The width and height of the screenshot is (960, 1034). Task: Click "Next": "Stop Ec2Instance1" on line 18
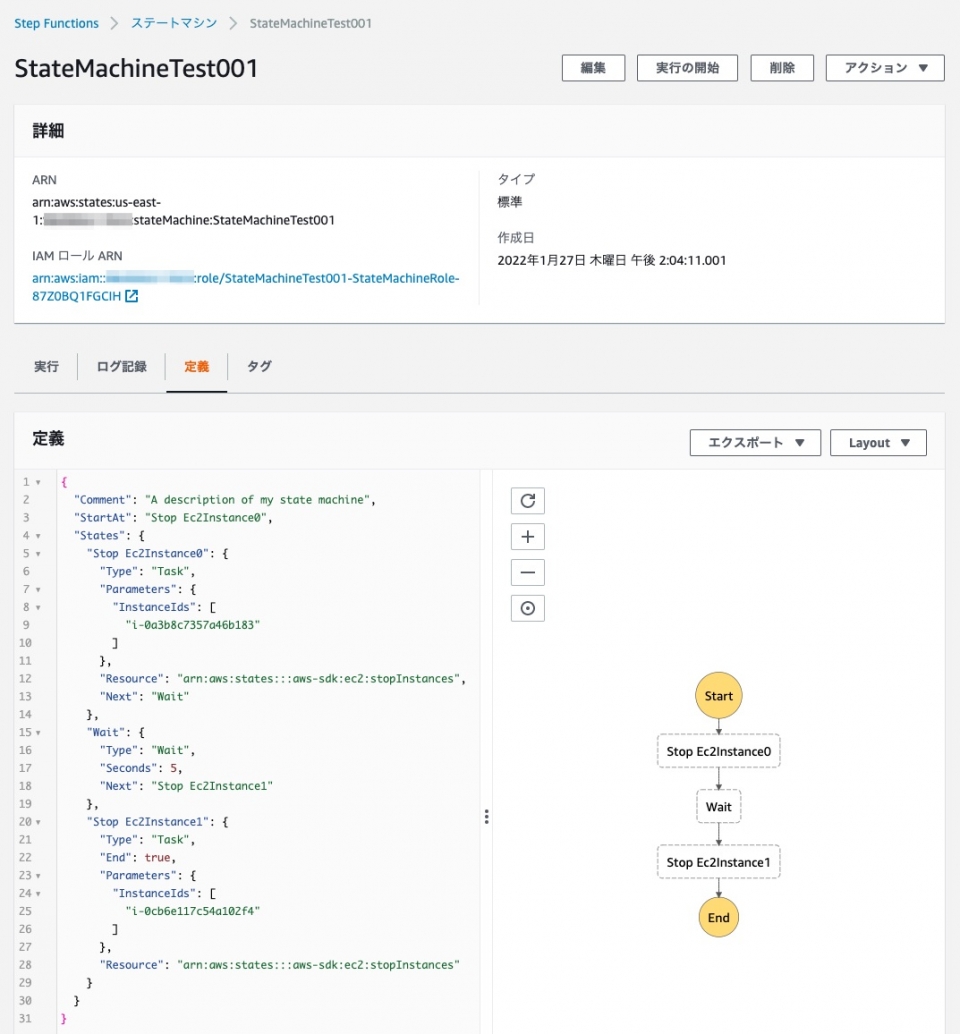click(186, 785)
